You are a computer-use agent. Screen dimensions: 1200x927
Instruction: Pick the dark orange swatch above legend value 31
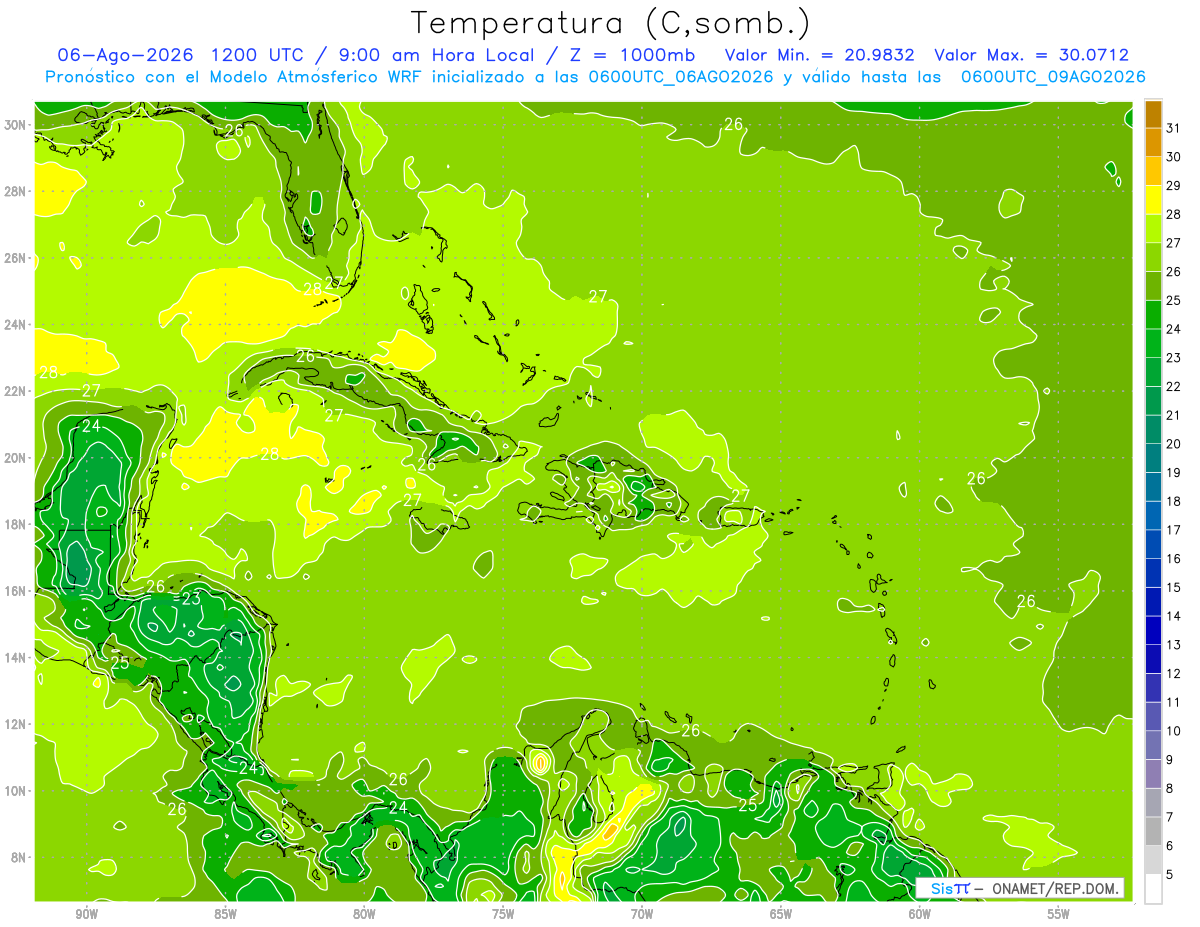1153,114
